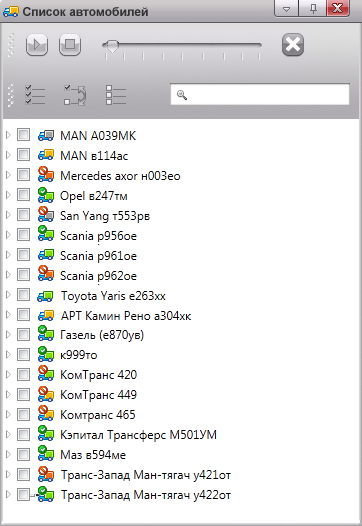362x526 pixels.
Task: Select the Кэпитал Трансферс М501УМ row text
Action: (138, 435)
